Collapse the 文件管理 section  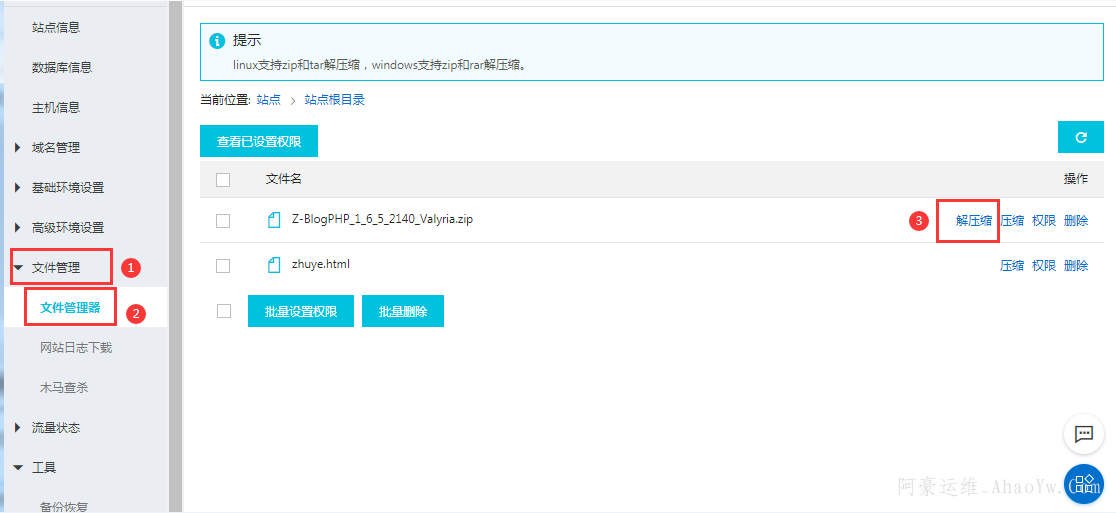coord(56,267)
